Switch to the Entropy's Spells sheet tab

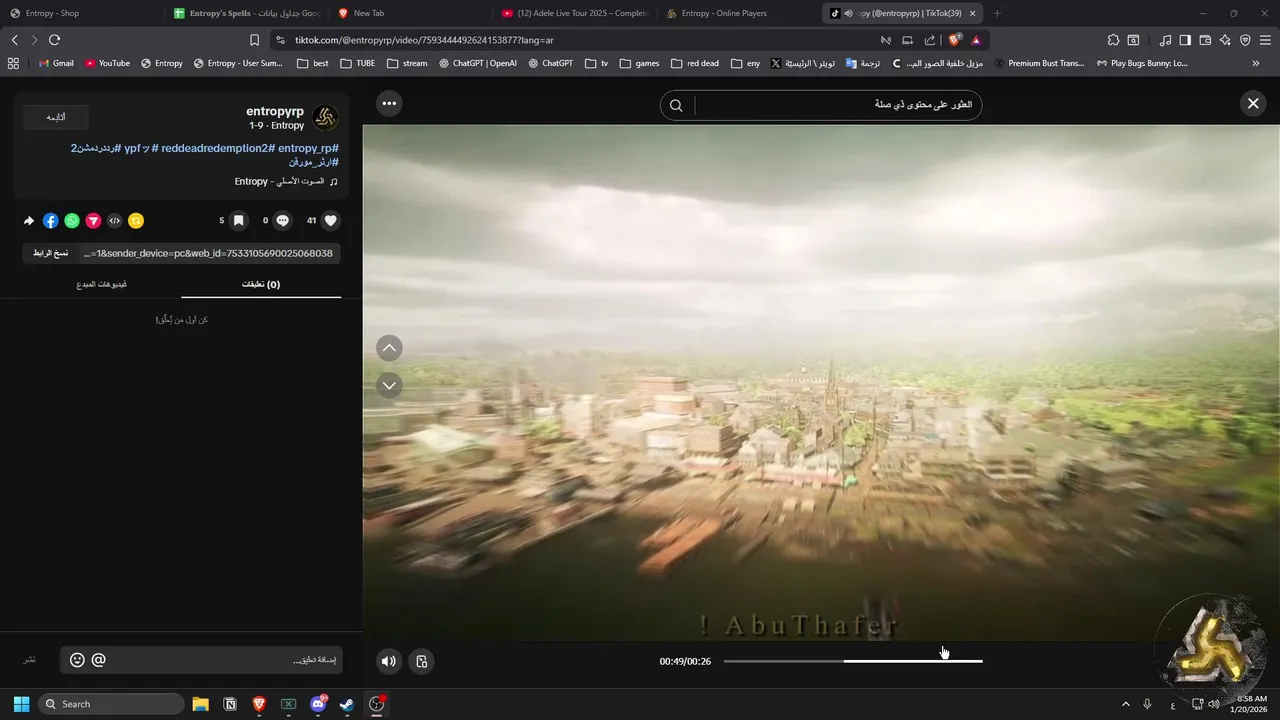pyautogui.click(x=245, y=13)
